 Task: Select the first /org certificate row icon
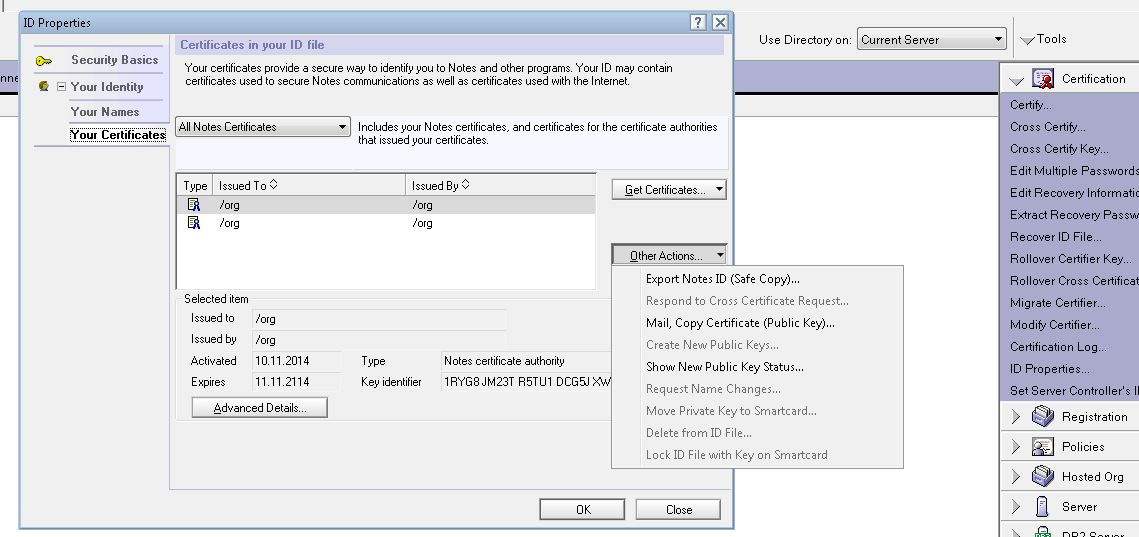(194, 205)
